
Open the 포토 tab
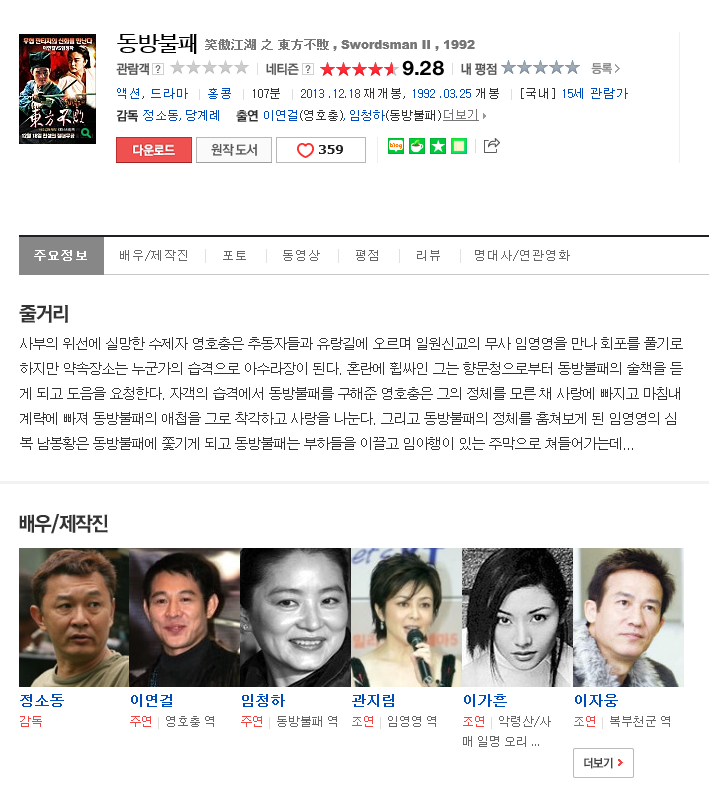[x=235, y=255]
